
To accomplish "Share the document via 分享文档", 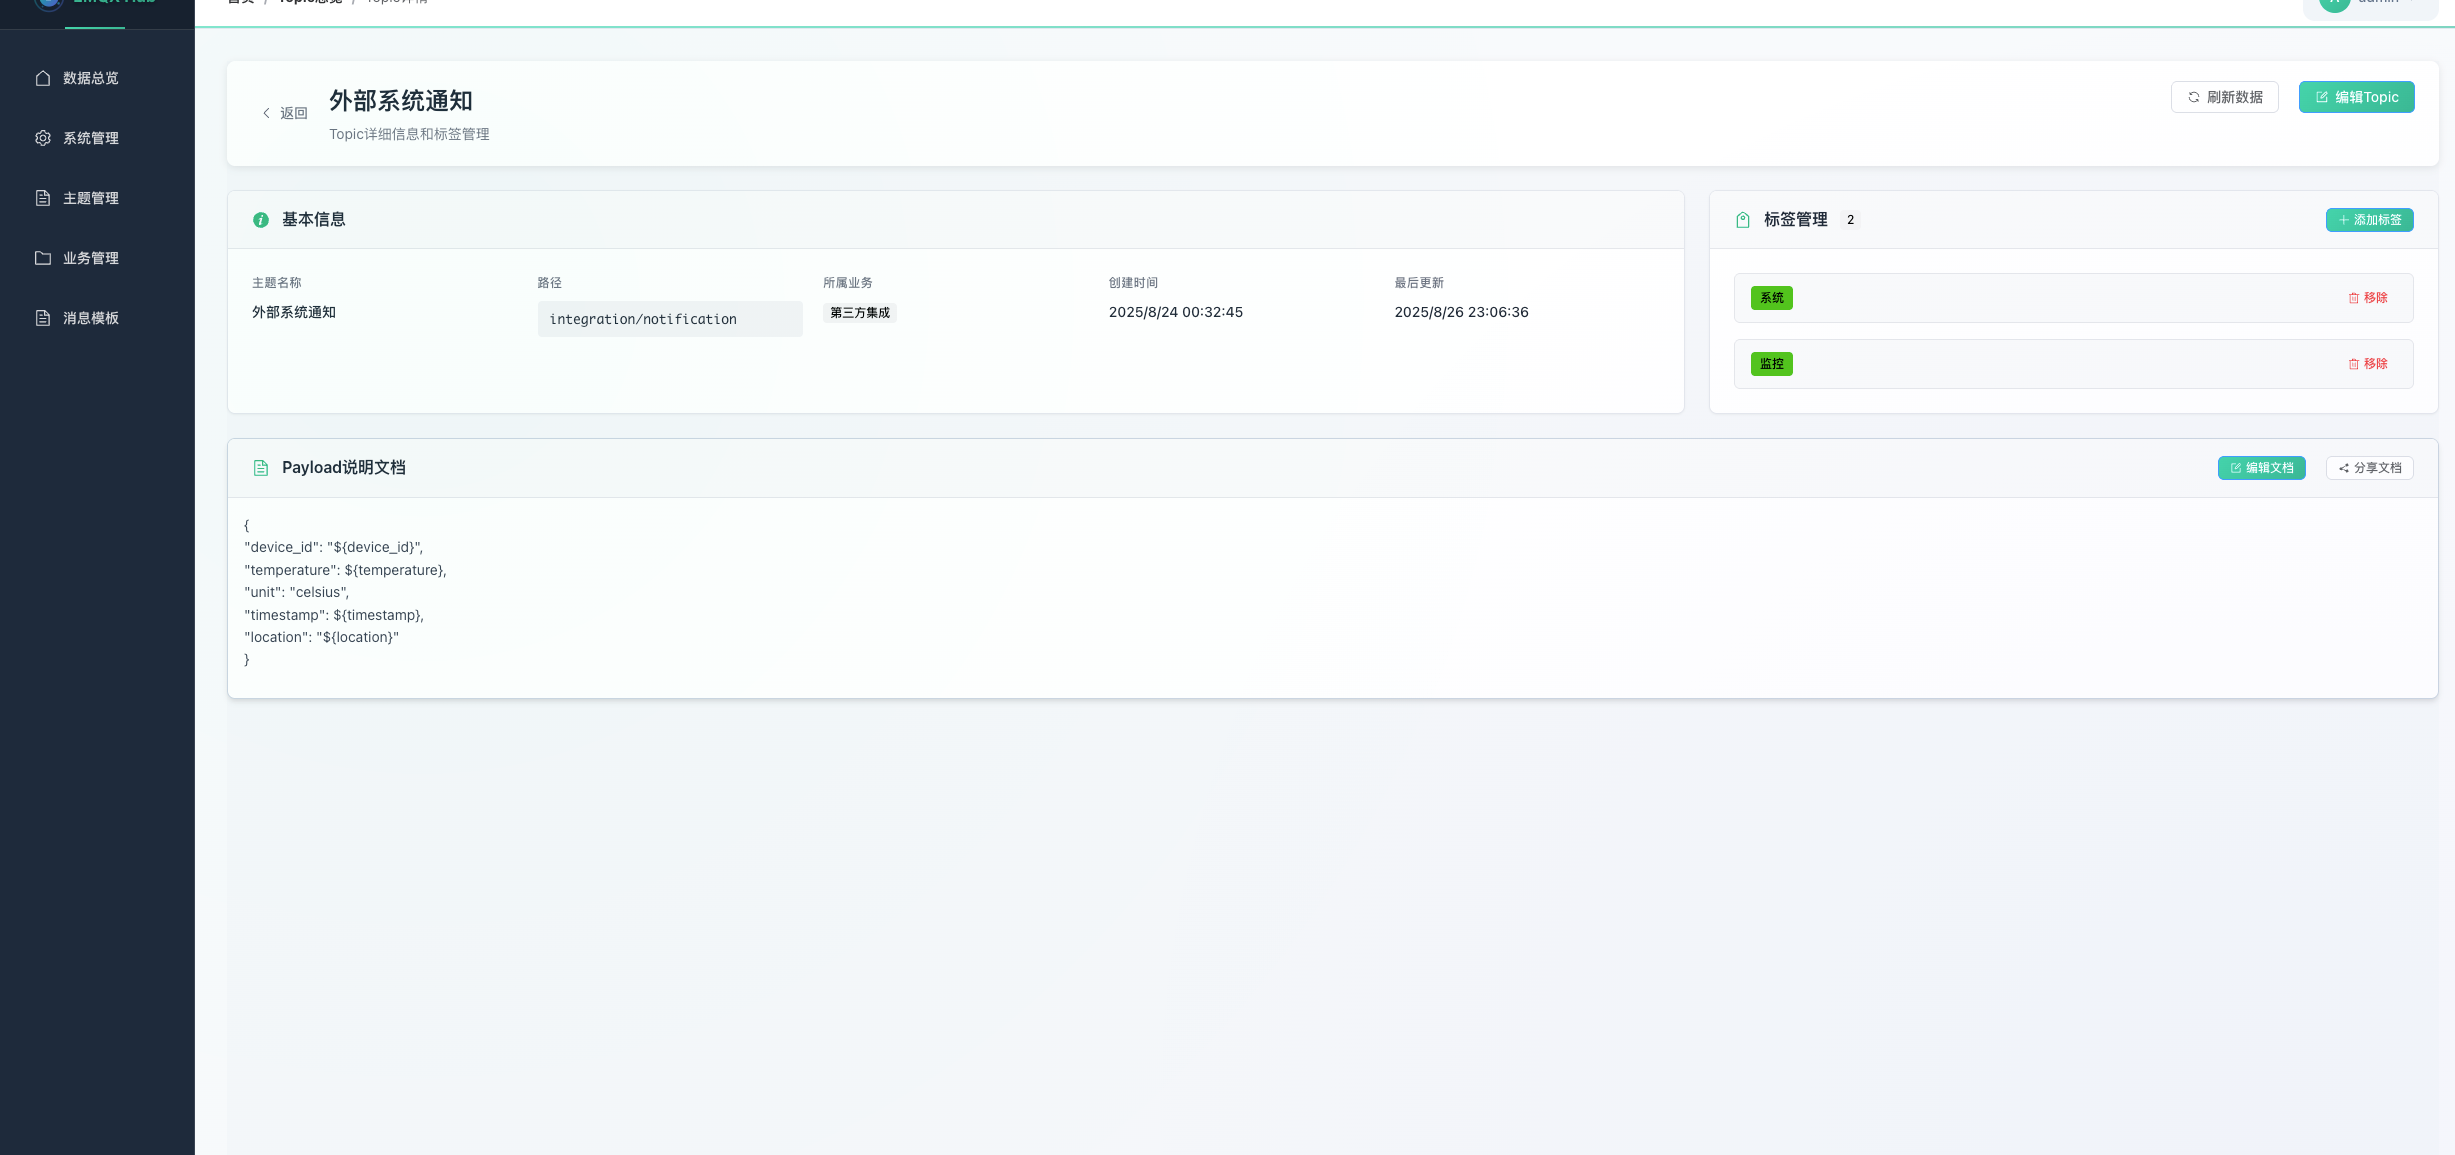I will click(x=2369, y=468).
